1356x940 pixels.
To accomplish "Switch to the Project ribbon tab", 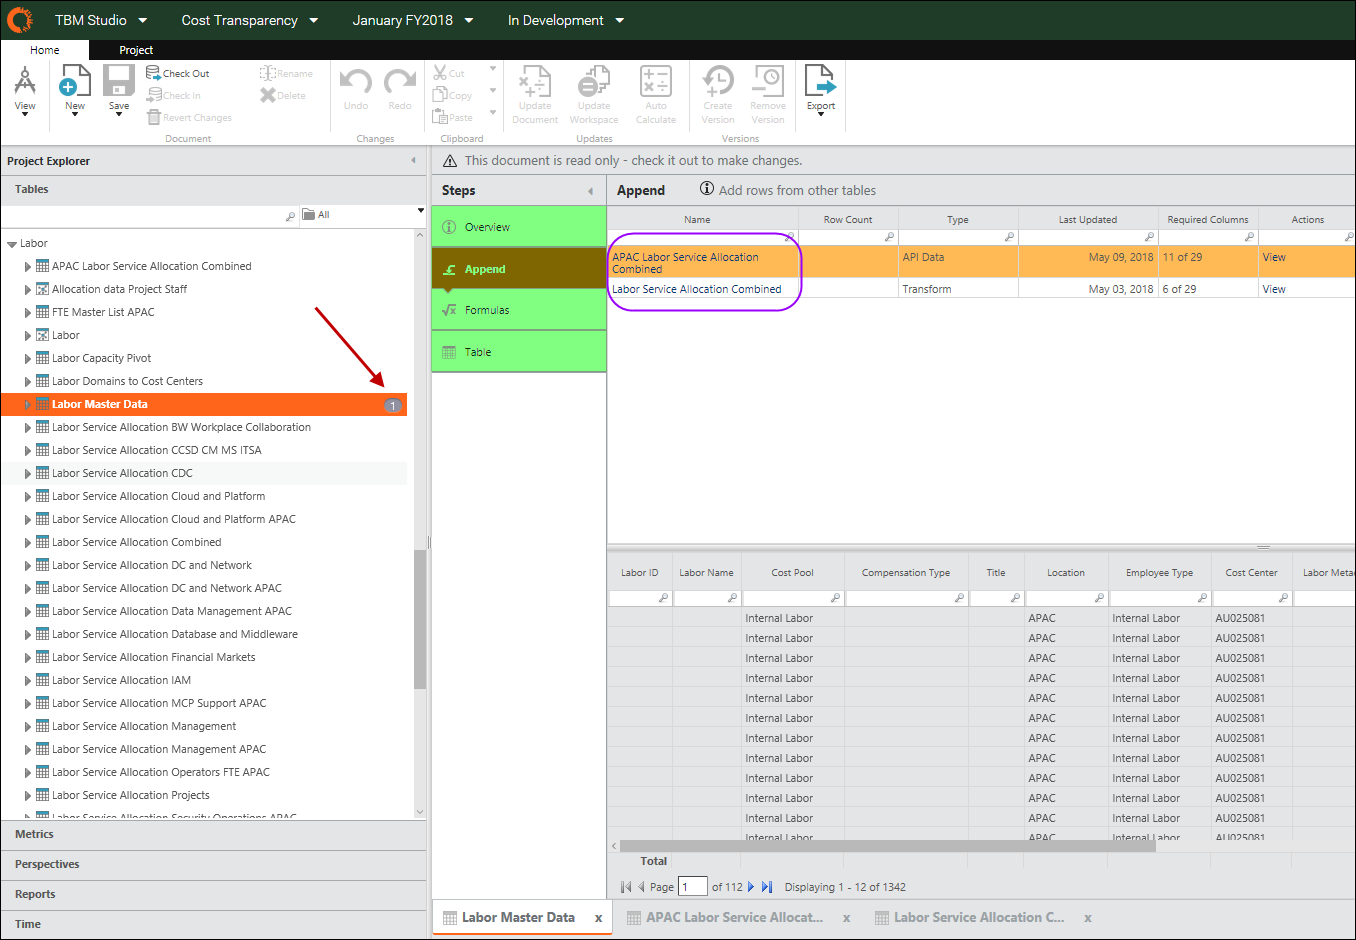I will pos(136,50).
